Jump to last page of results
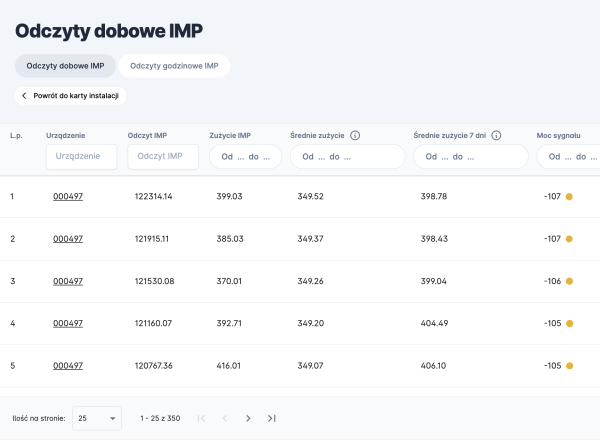Image resolution: width=600 pixels, height=441 pixels. point(272,418)
